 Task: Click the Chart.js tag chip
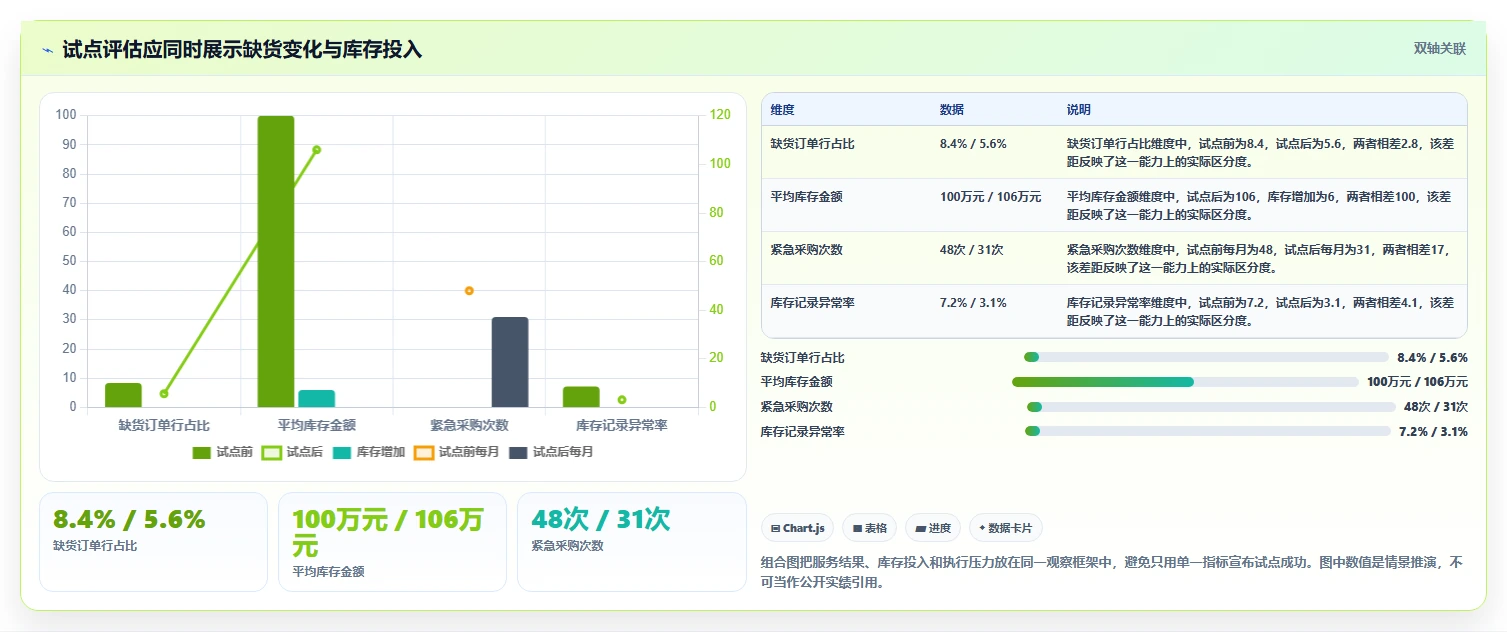[x=797, y=528]
